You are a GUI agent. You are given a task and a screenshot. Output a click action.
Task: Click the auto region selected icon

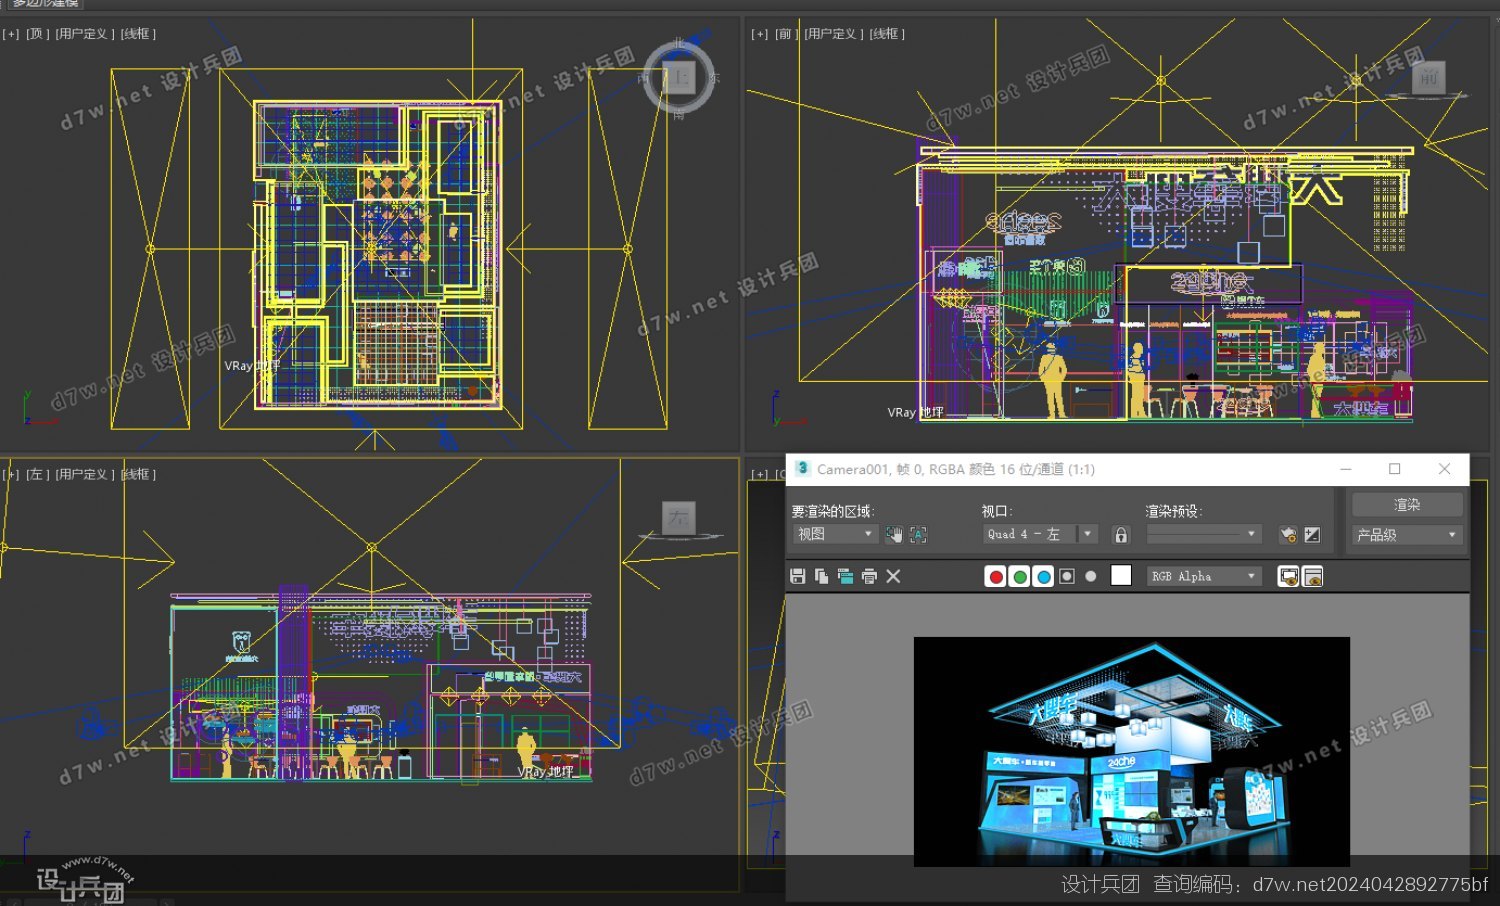point(918,535)
